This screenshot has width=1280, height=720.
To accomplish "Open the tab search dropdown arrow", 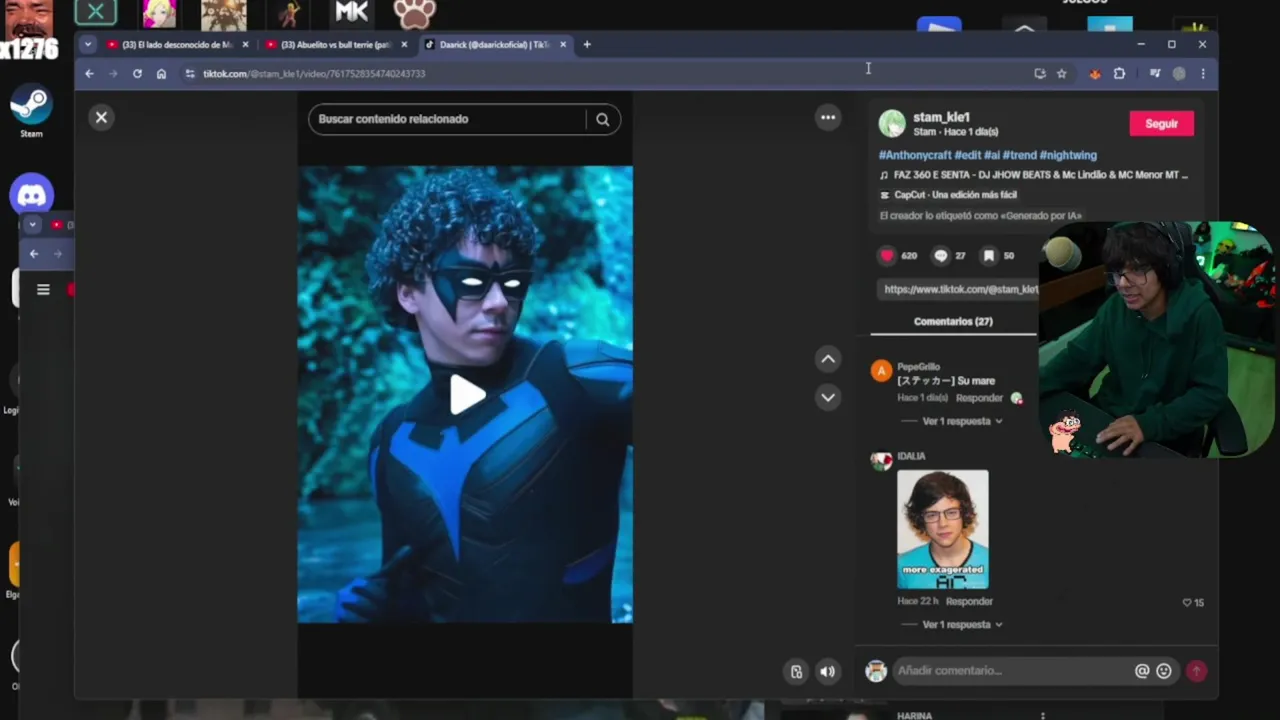I will pyautogui.click(x=88, y=44).
